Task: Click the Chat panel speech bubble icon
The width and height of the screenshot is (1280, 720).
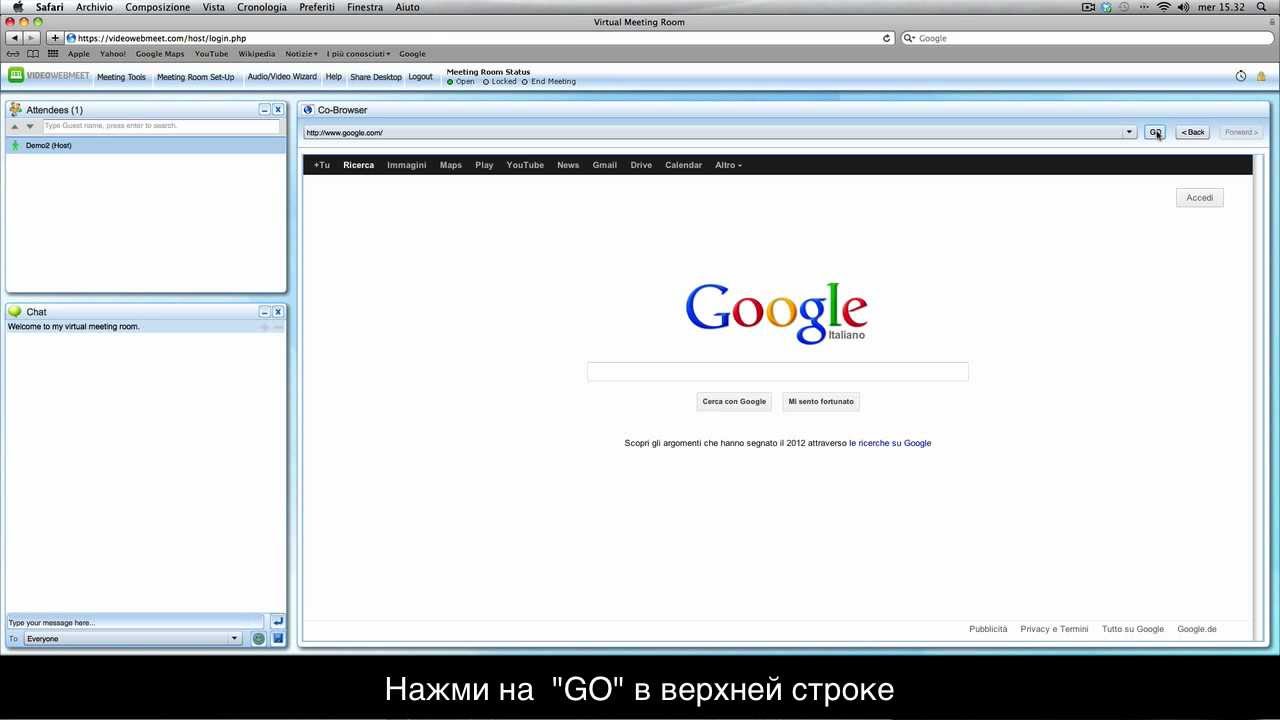Action: click(15, 311)
